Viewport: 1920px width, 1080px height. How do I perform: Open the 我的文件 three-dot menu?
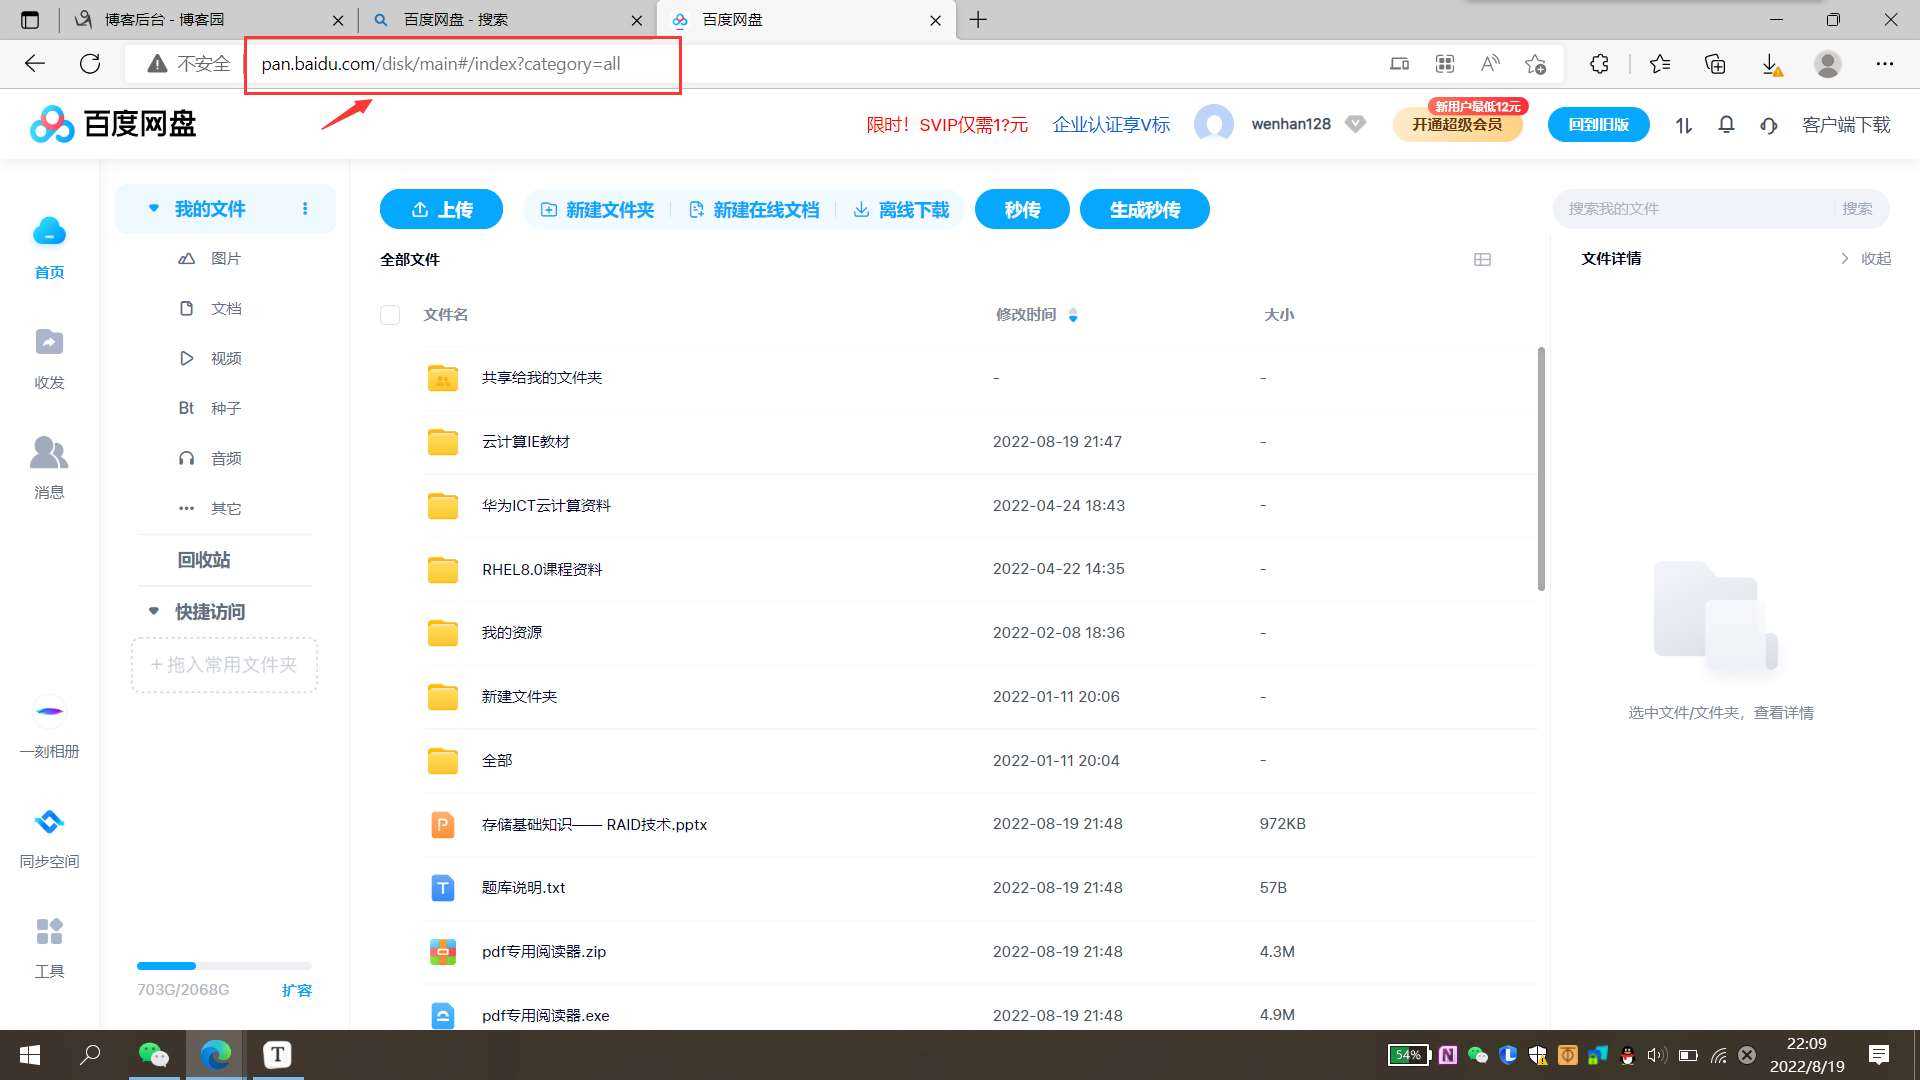[305, 209]
